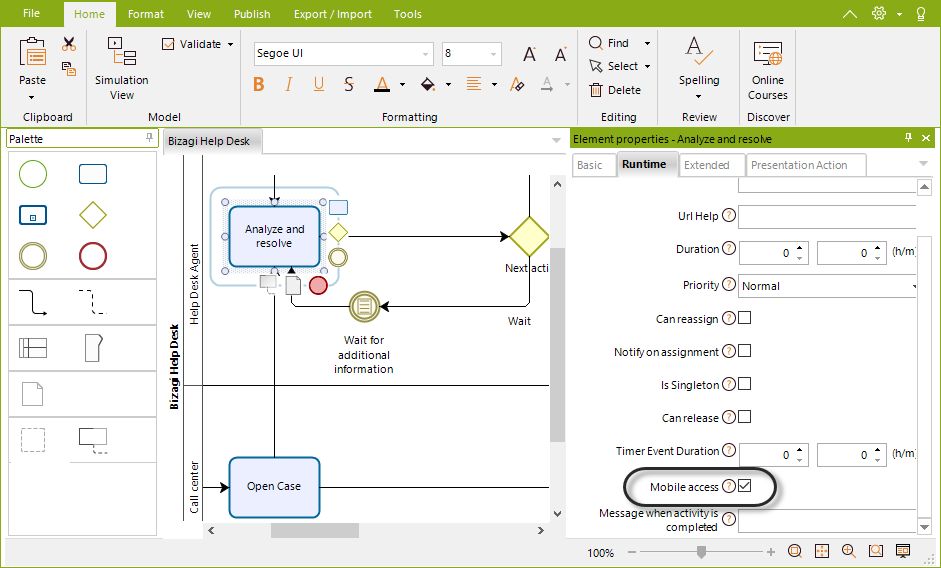
Task: Decrease font size with smaller A
Action: click(561, 55)
